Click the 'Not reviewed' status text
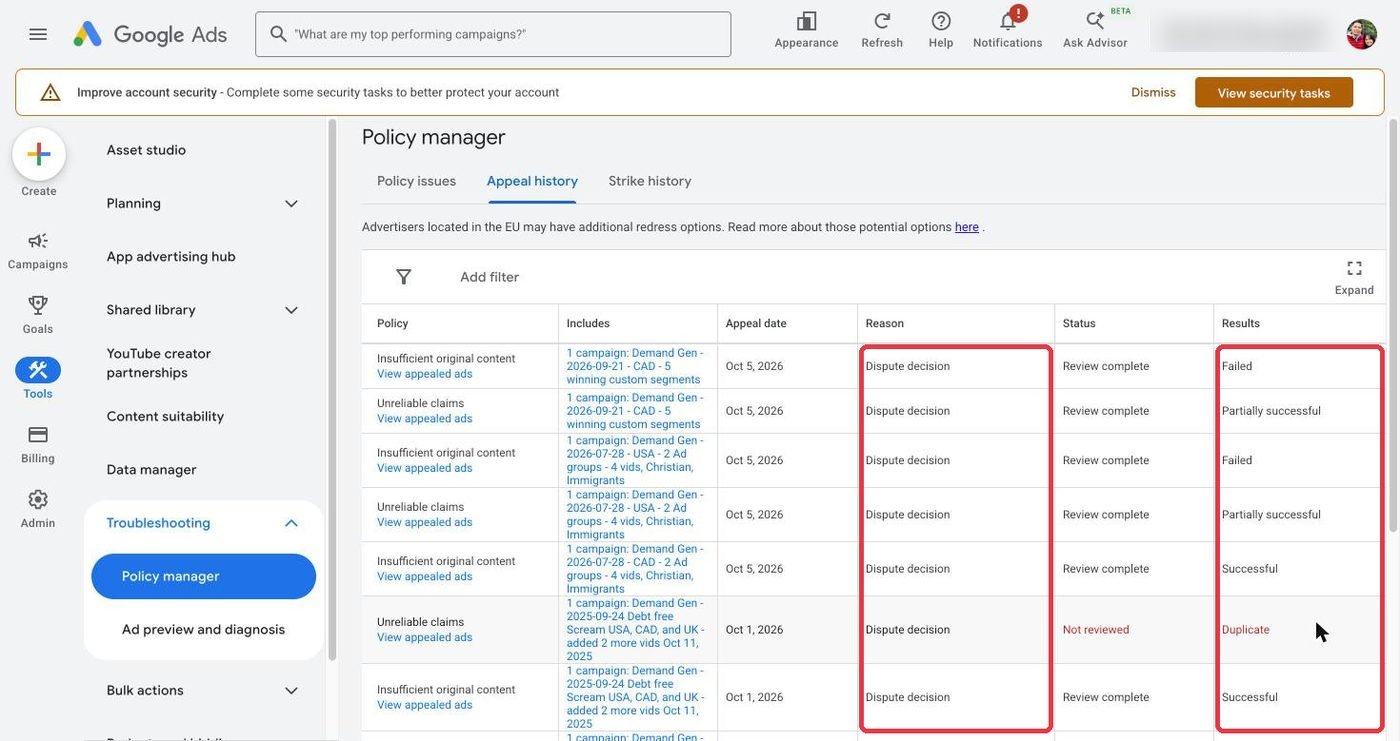Screen dimensions: 1400x741 (1096, 630)
